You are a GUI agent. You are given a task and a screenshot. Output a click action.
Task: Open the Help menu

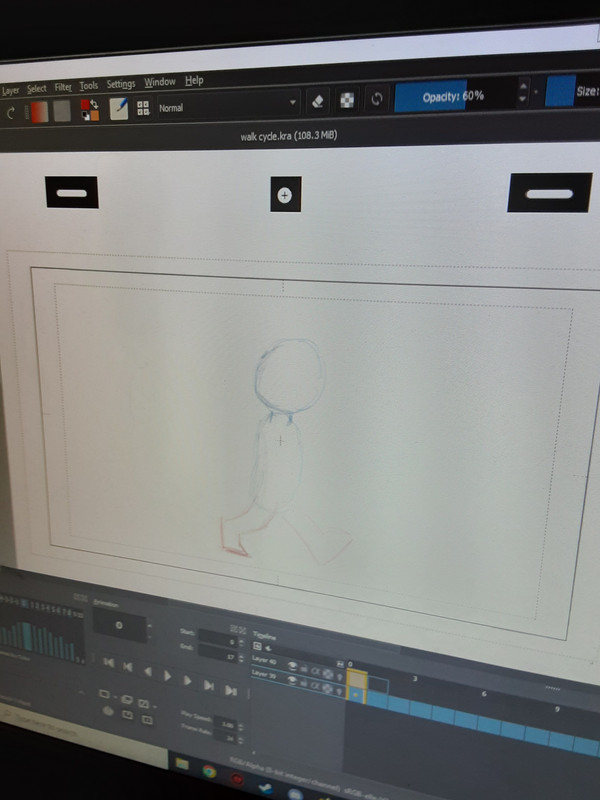tap(194, 80)
